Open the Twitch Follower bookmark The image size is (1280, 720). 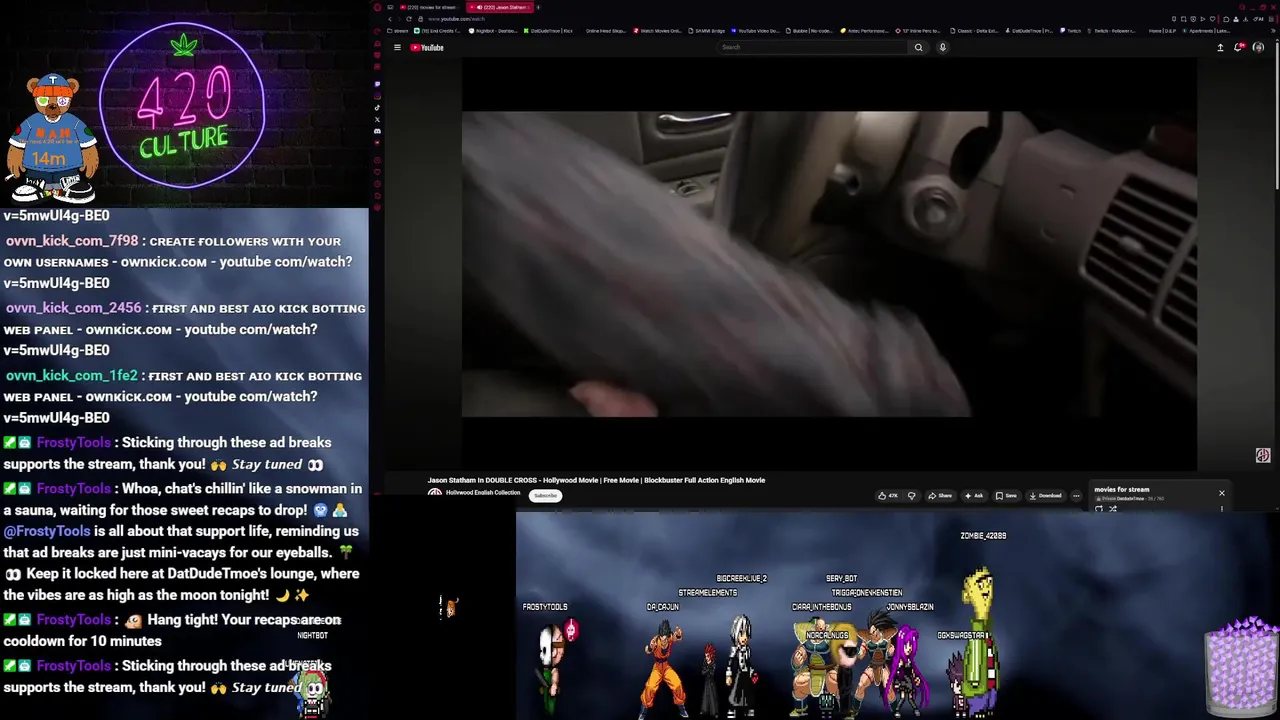[x=1111, y=31]
